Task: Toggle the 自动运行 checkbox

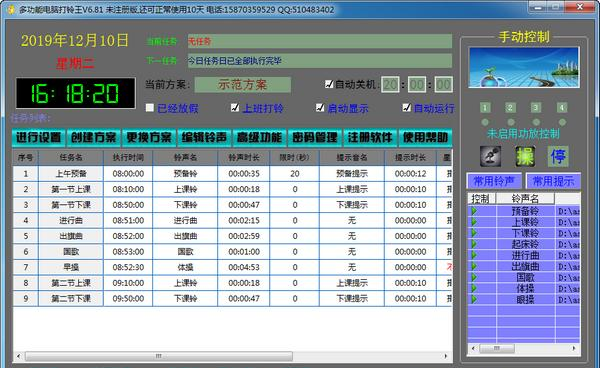Action: click(407, 108)
